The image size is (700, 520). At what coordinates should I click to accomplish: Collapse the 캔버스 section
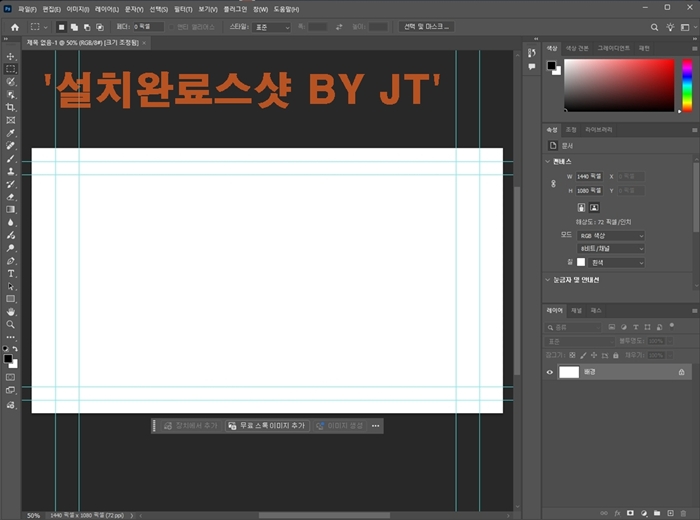(x=549, y=161)
